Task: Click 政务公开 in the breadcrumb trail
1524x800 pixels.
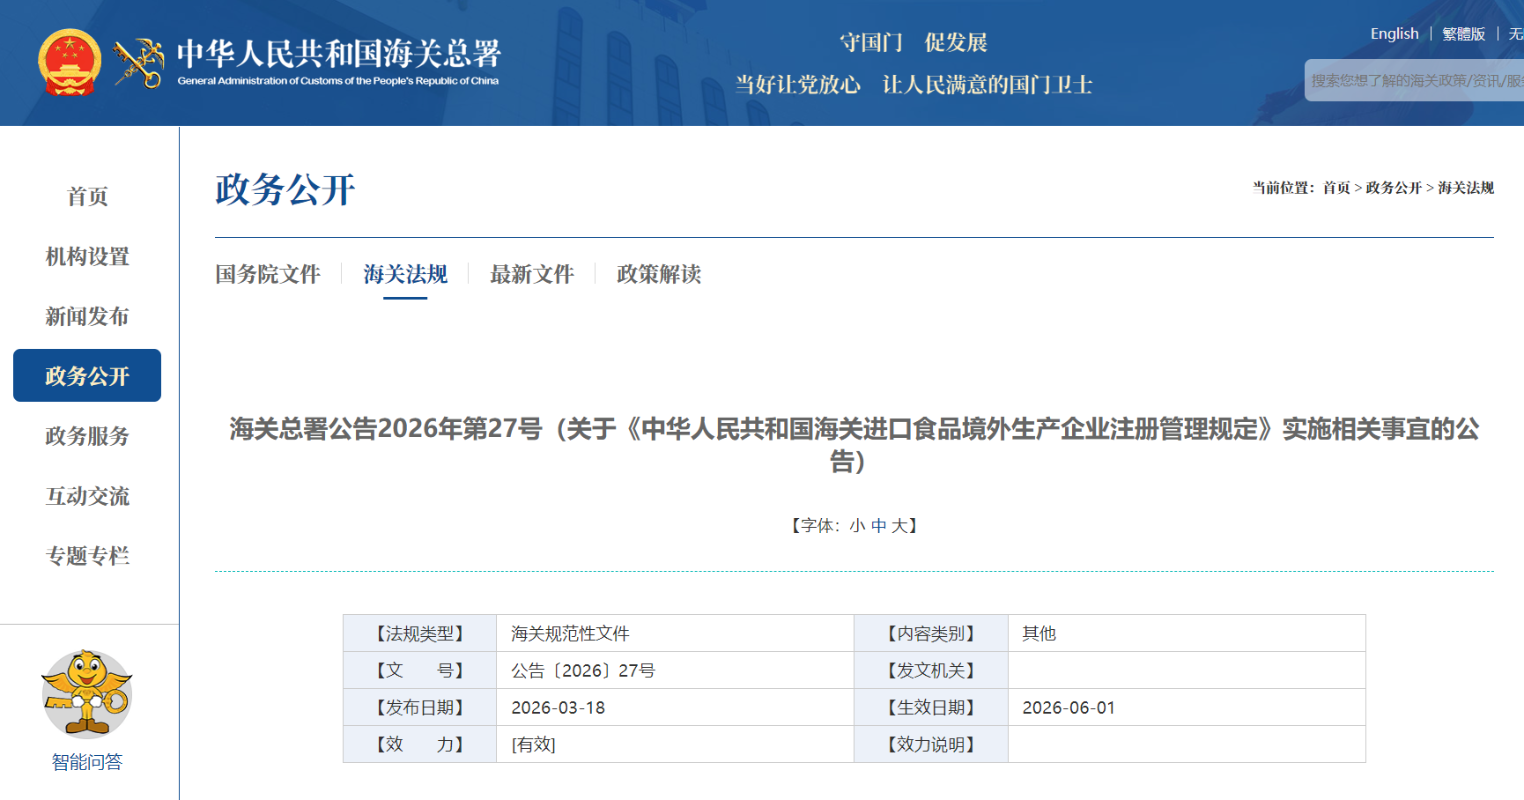Action: click(1393, 188)
